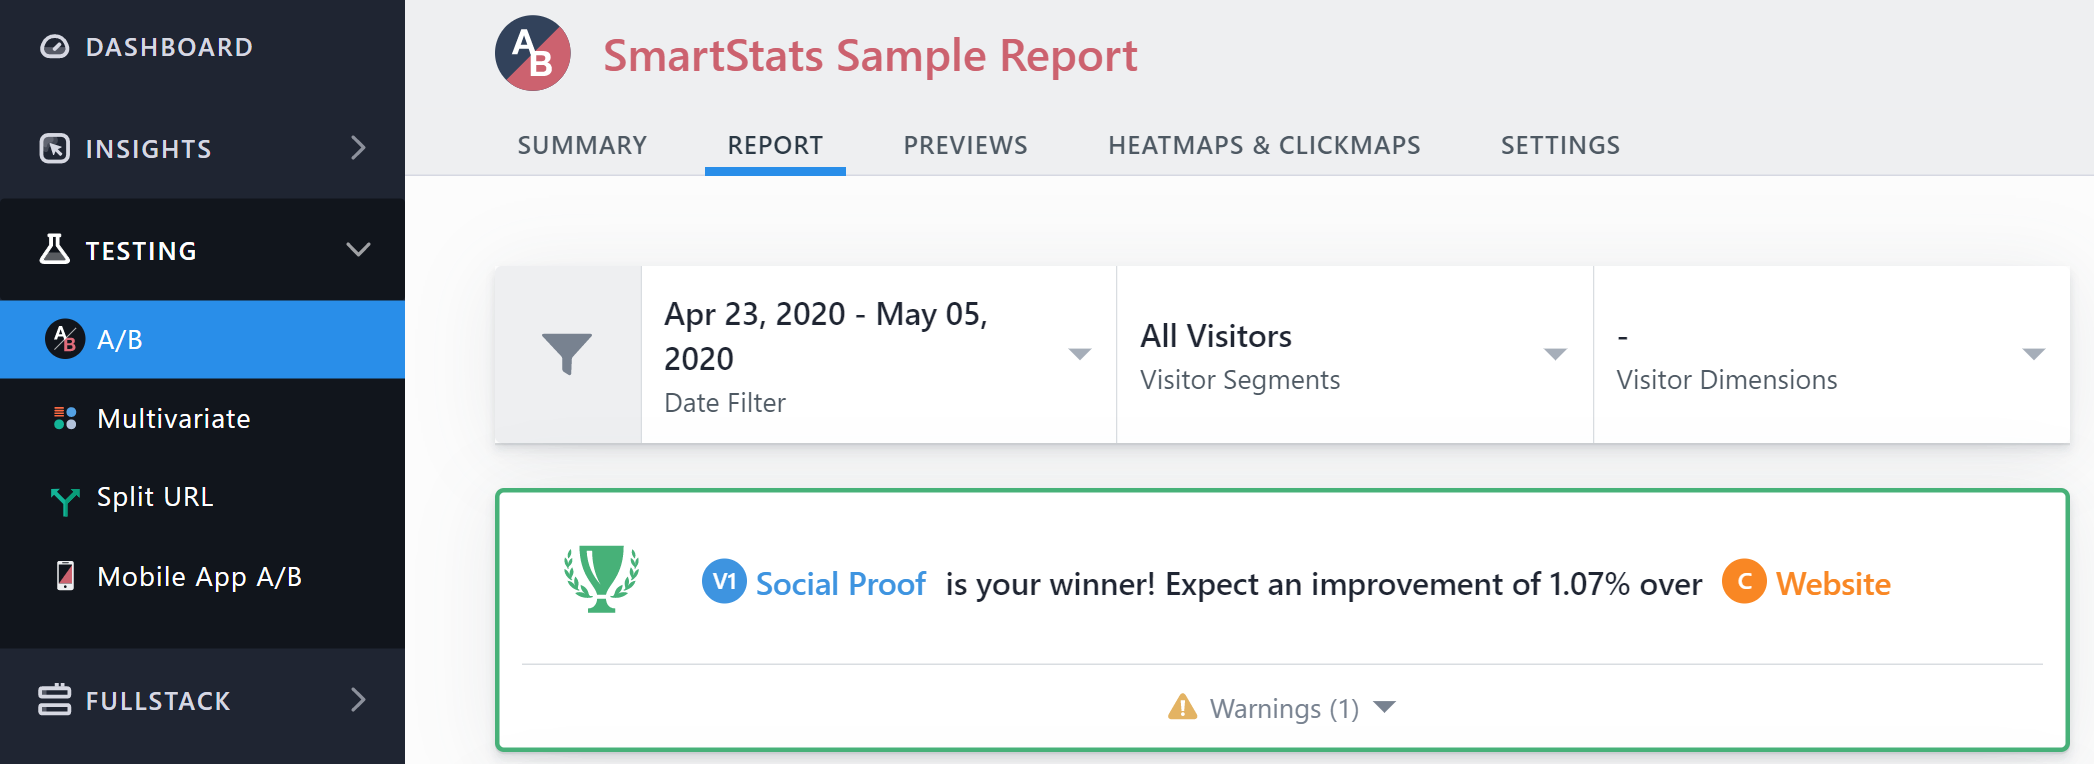Click the Fullstack server icon
2094x764 pixels.
pyautogui.click(x=54, y=700)
